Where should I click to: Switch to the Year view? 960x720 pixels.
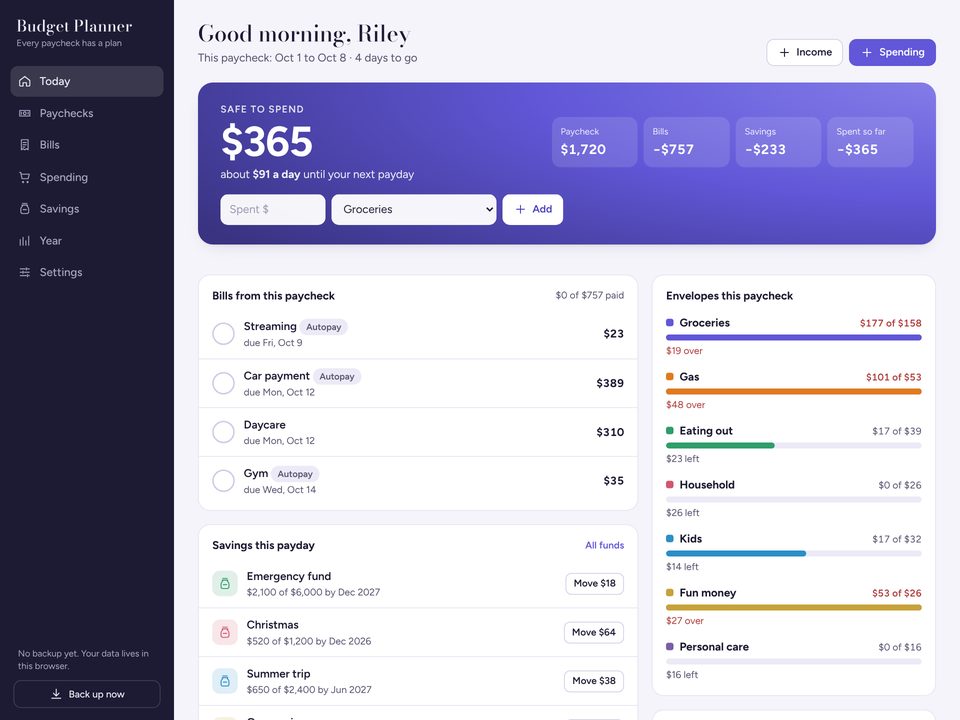pyautogui.click(x=87, y=241)
